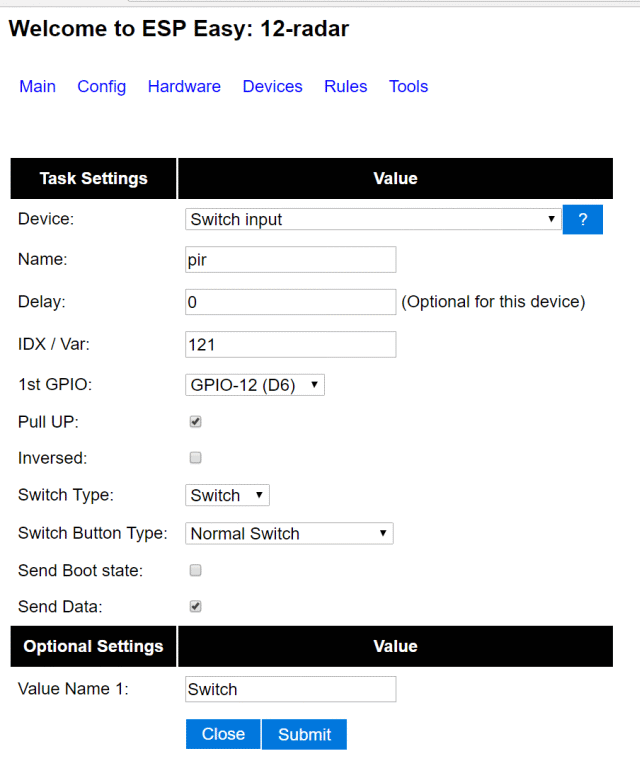640x773 pixels.
Task: Click the 'Inversed:' label
Action: click(x=52, y=458)
